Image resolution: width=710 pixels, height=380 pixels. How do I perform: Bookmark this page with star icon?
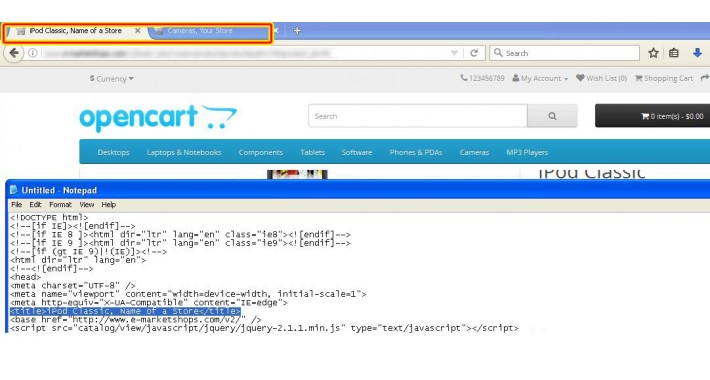pos(653,53)
